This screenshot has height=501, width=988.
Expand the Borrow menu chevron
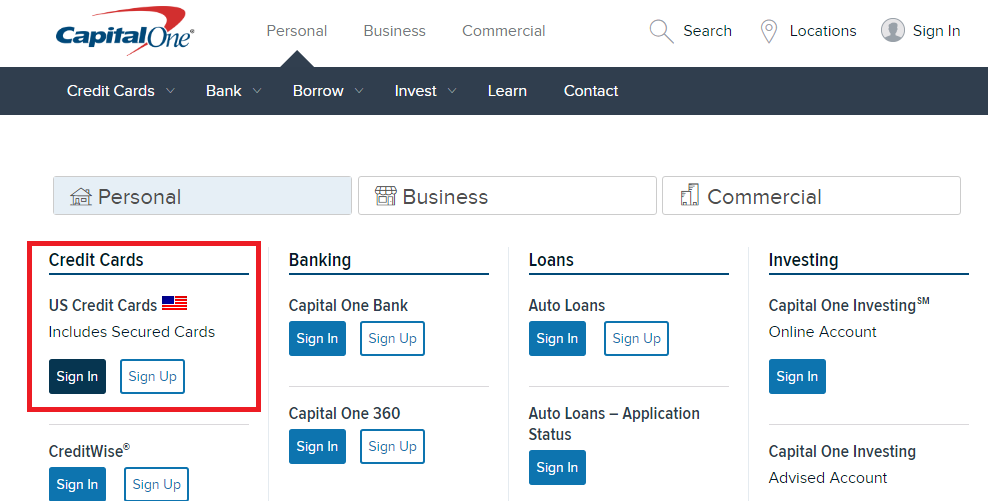click(x=359, y=91)
